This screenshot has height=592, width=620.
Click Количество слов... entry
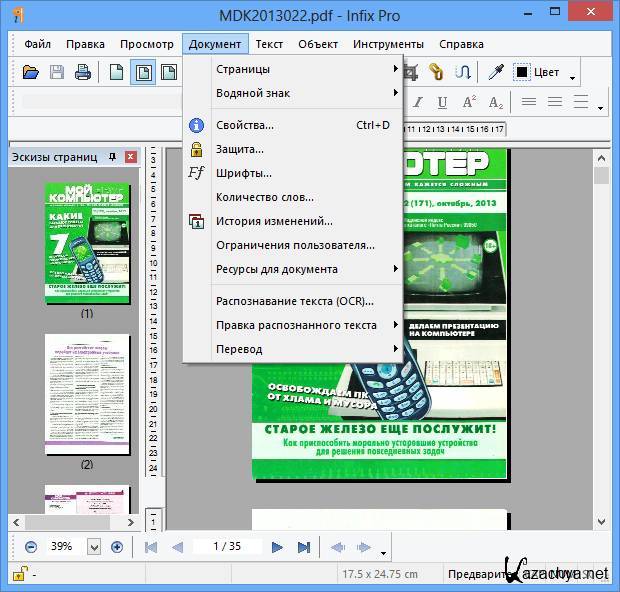[265, 197]
